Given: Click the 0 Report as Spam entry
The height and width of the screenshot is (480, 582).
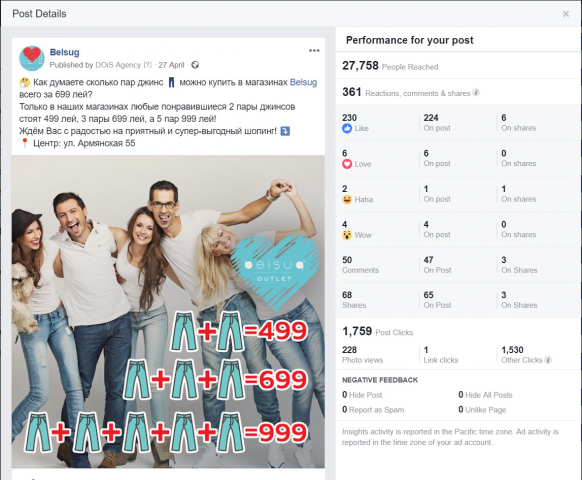Looking at the screenshot, I should [373, 410].
